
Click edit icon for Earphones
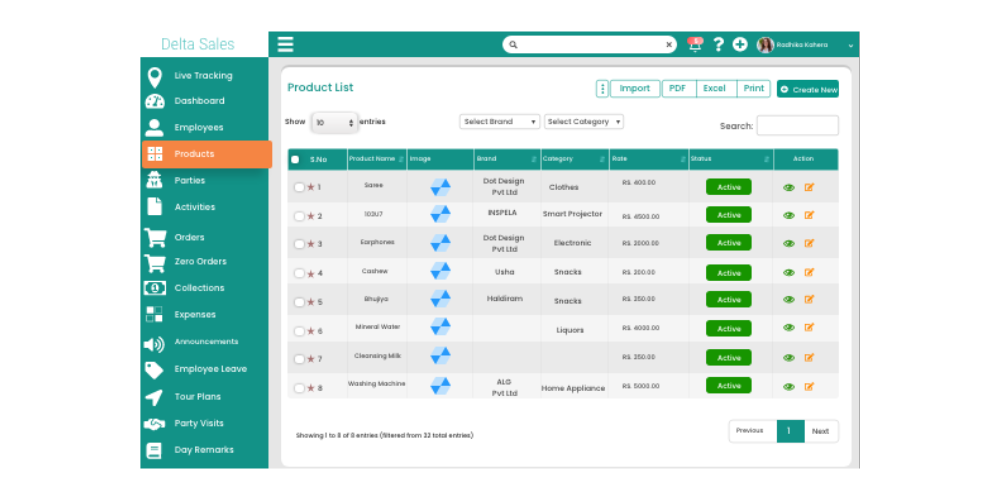click(x=809, y=243)
